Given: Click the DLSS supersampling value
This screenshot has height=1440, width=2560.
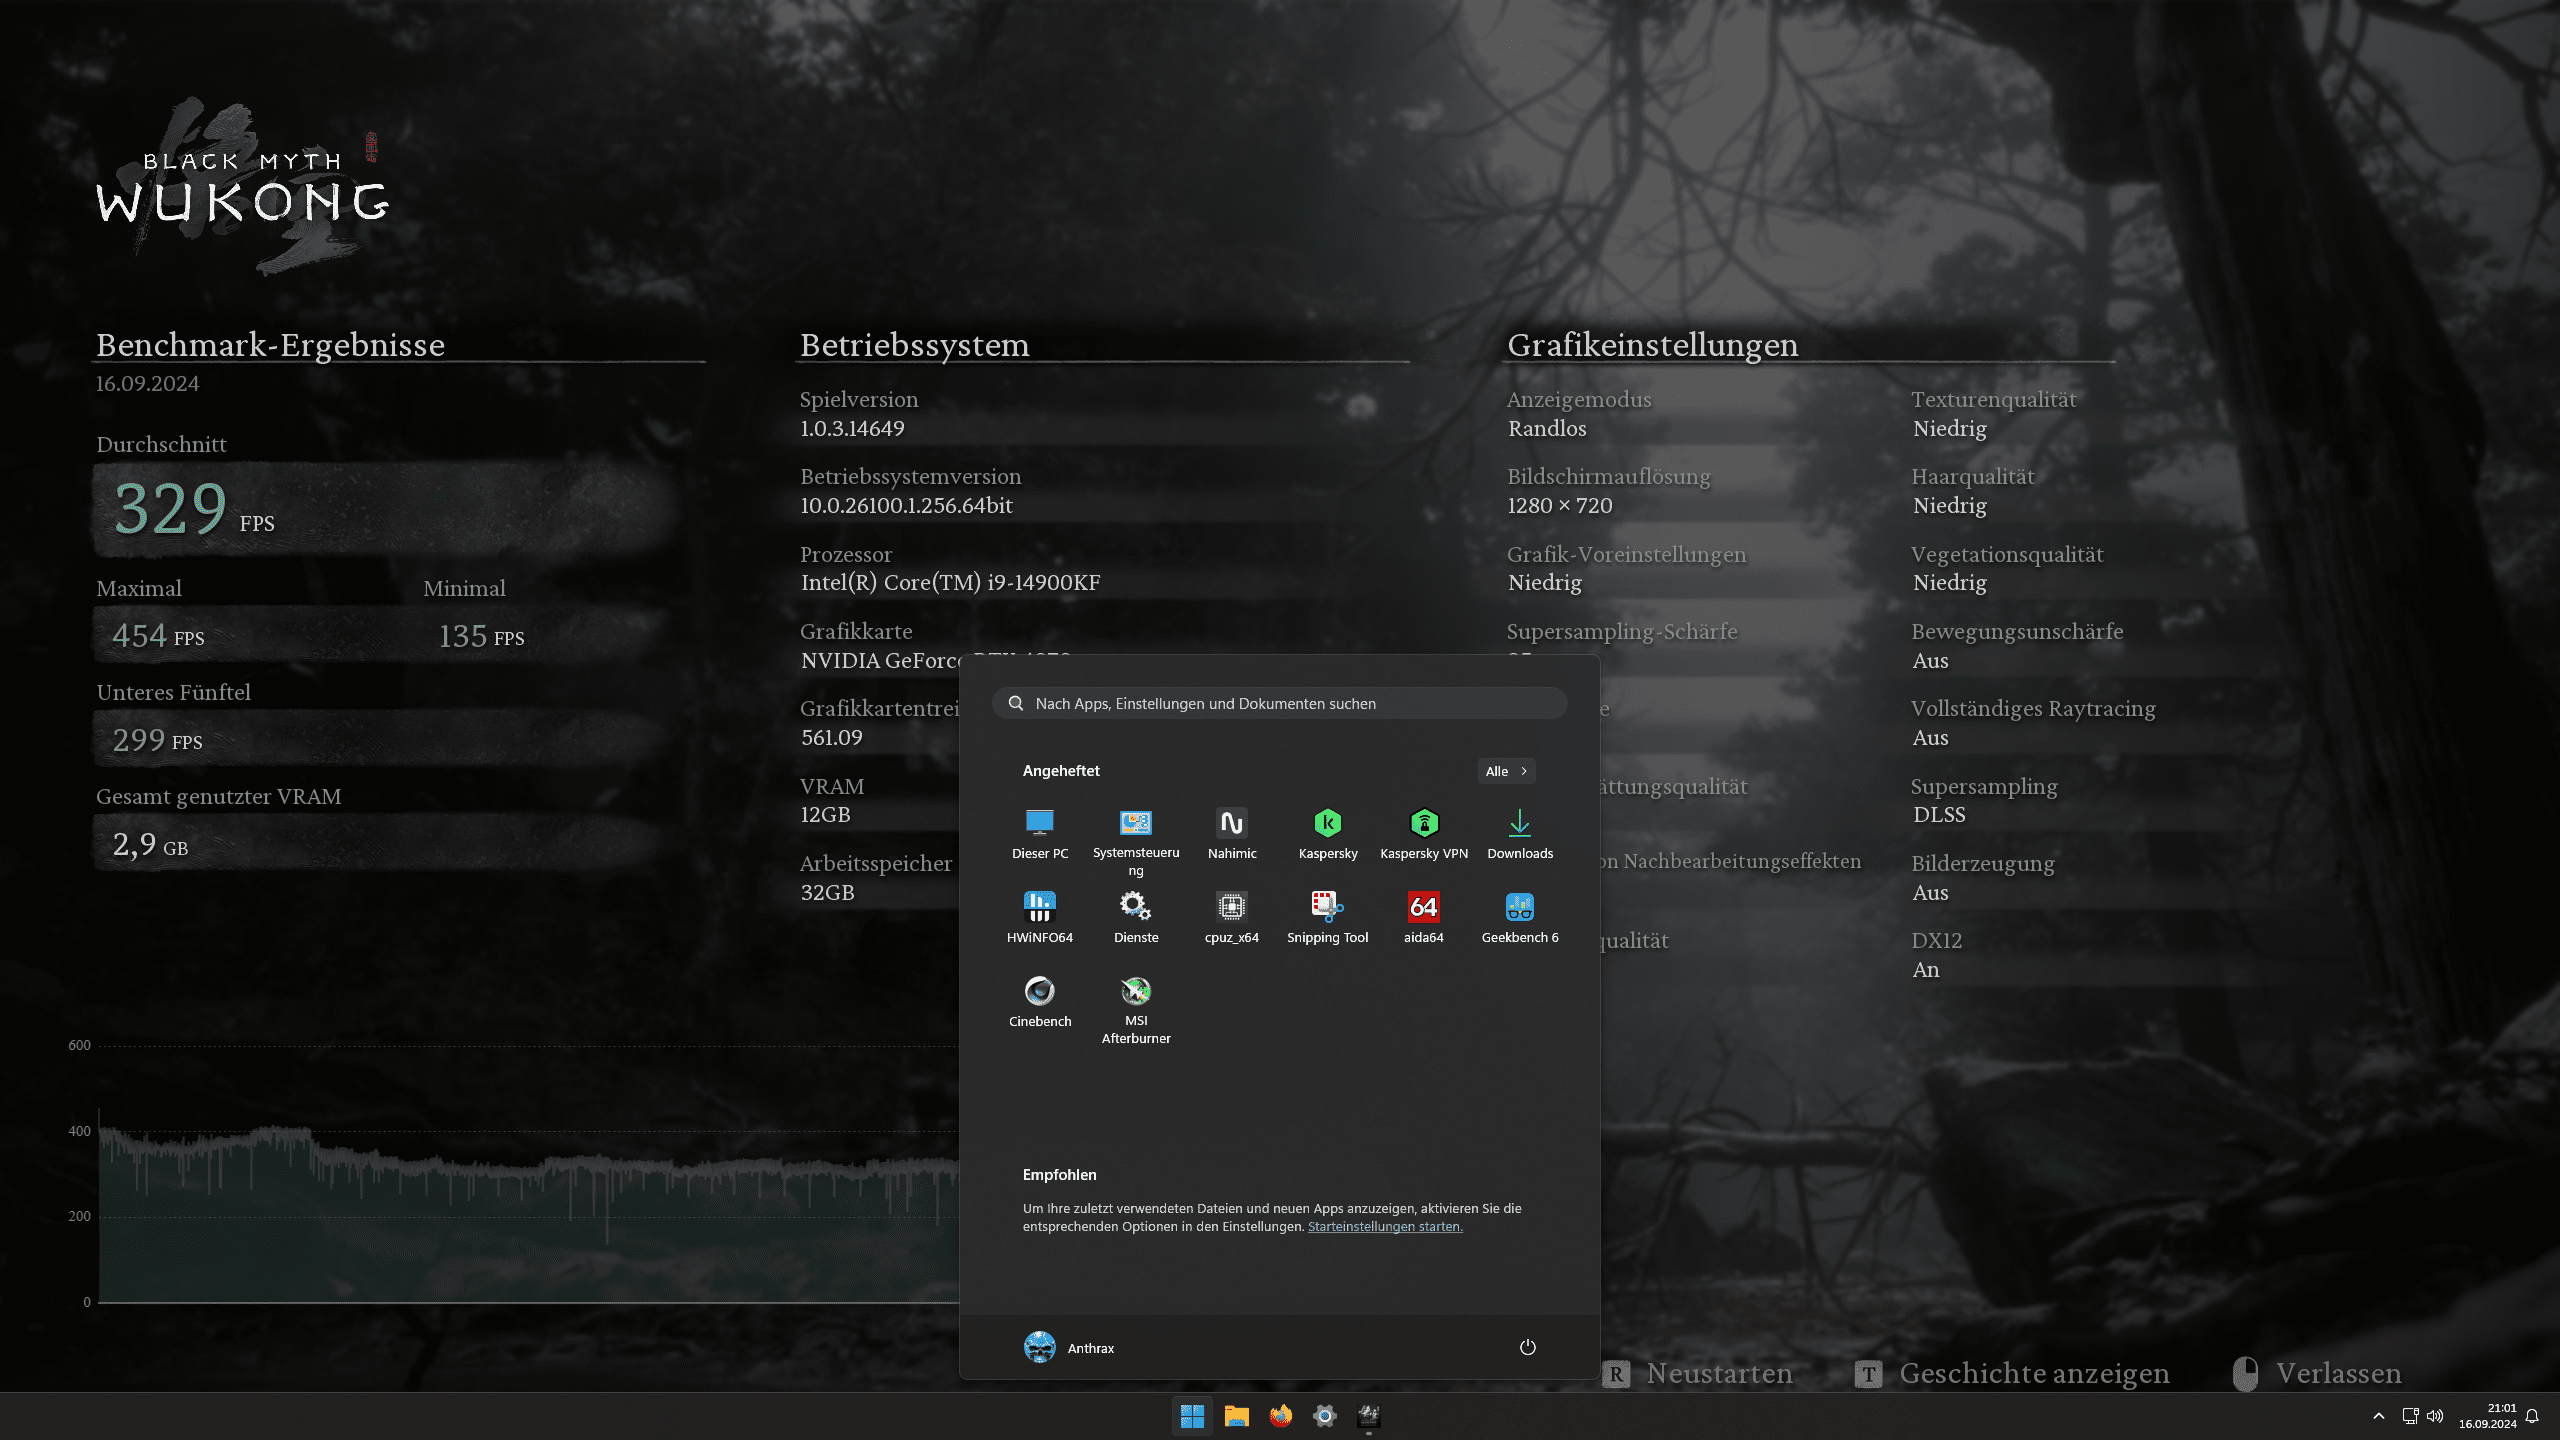Looking at the screenshot, I should pyautogui.click(x=1939, y=815).
